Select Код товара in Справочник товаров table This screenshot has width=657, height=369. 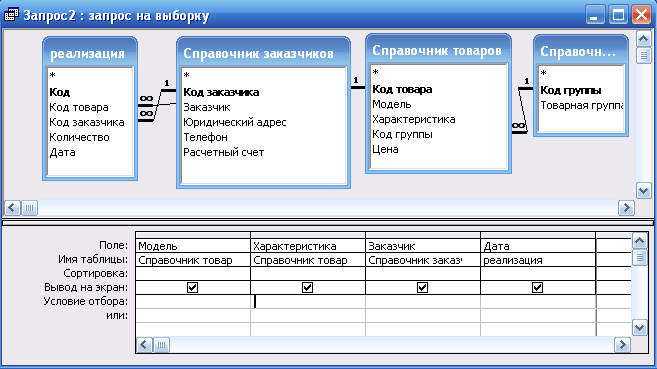point(402,89)
